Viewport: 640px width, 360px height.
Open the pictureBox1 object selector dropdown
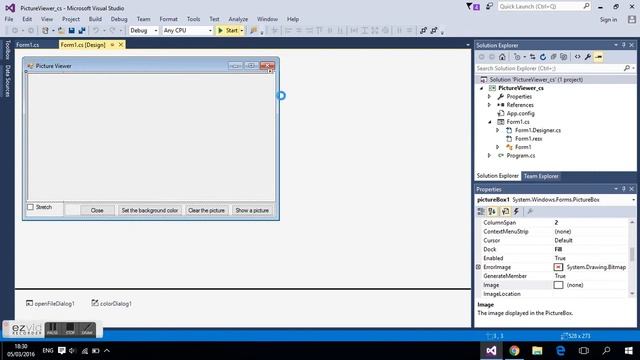click(633, 200)
